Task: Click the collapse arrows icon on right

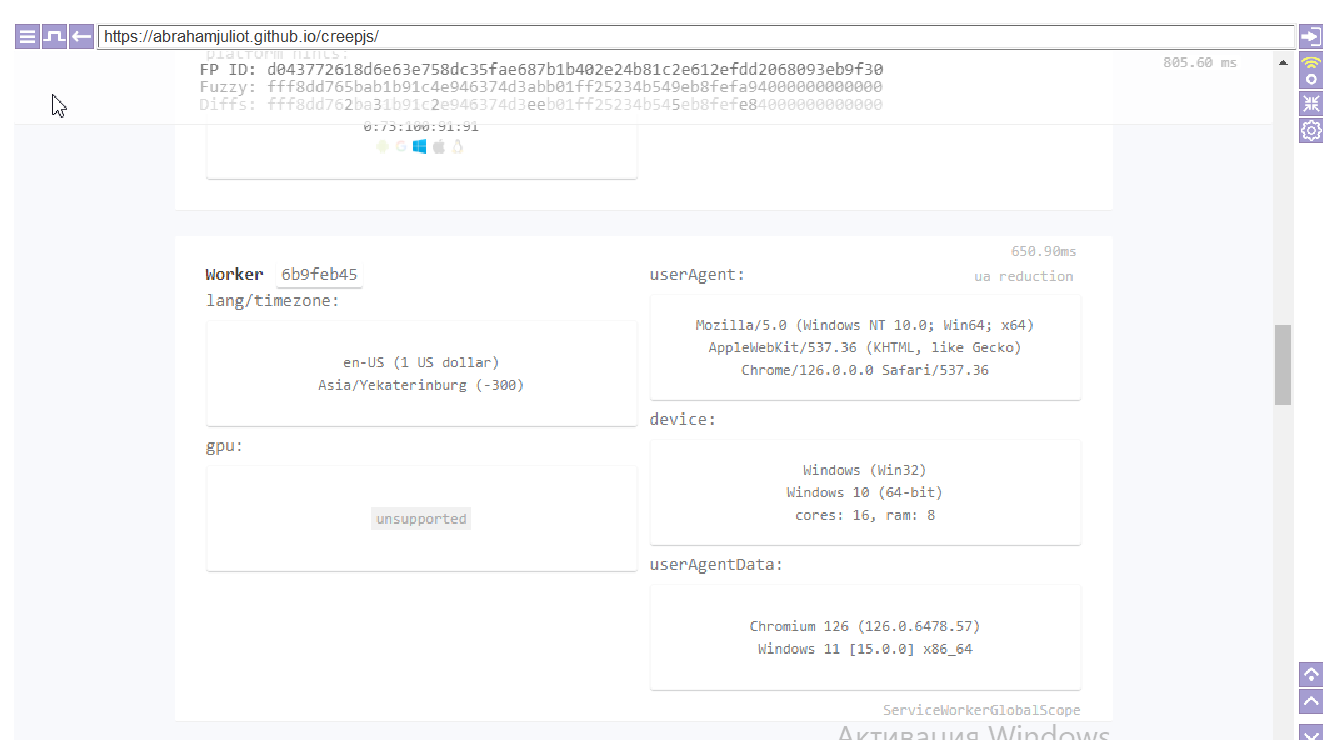Action: (1310, 103)
